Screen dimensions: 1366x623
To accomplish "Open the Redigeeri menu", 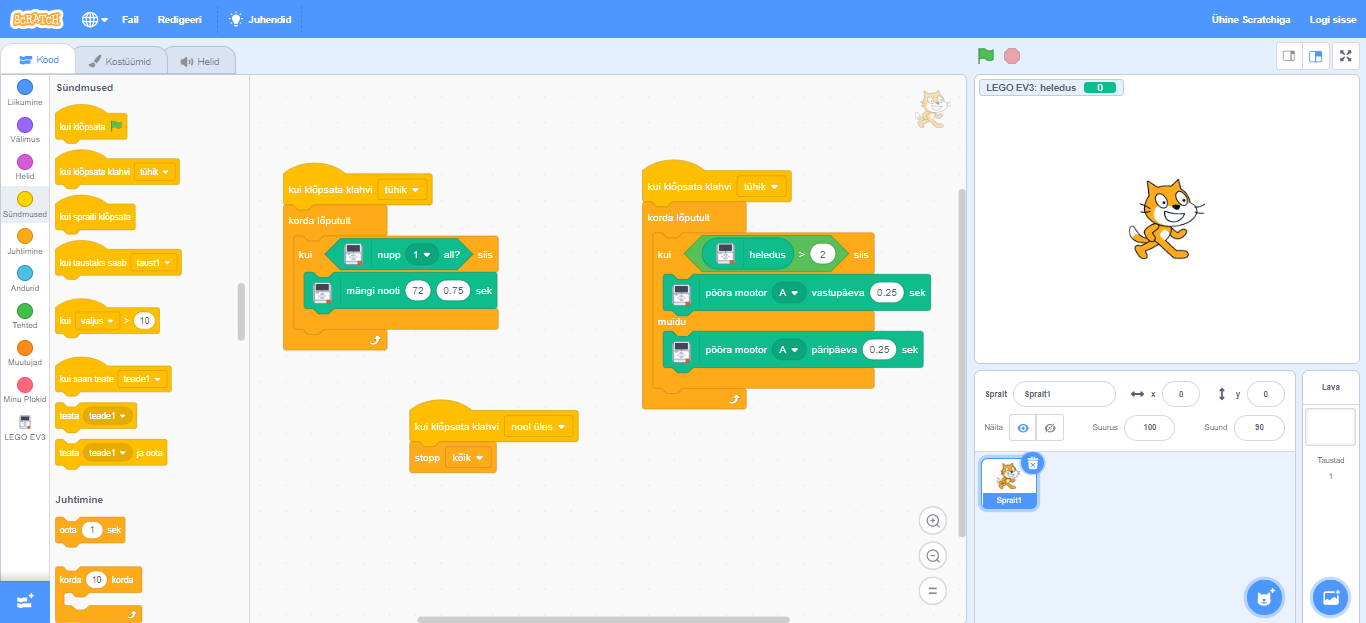I will coord(179,19).
